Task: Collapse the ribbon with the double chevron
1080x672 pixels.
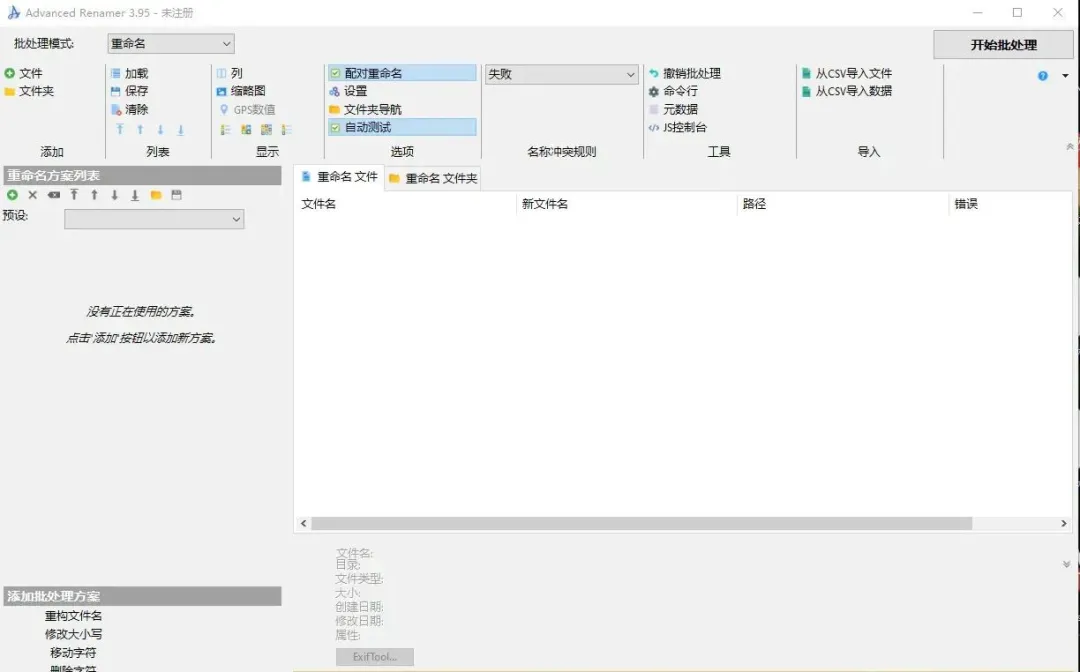Action: tap(1070, 147)
